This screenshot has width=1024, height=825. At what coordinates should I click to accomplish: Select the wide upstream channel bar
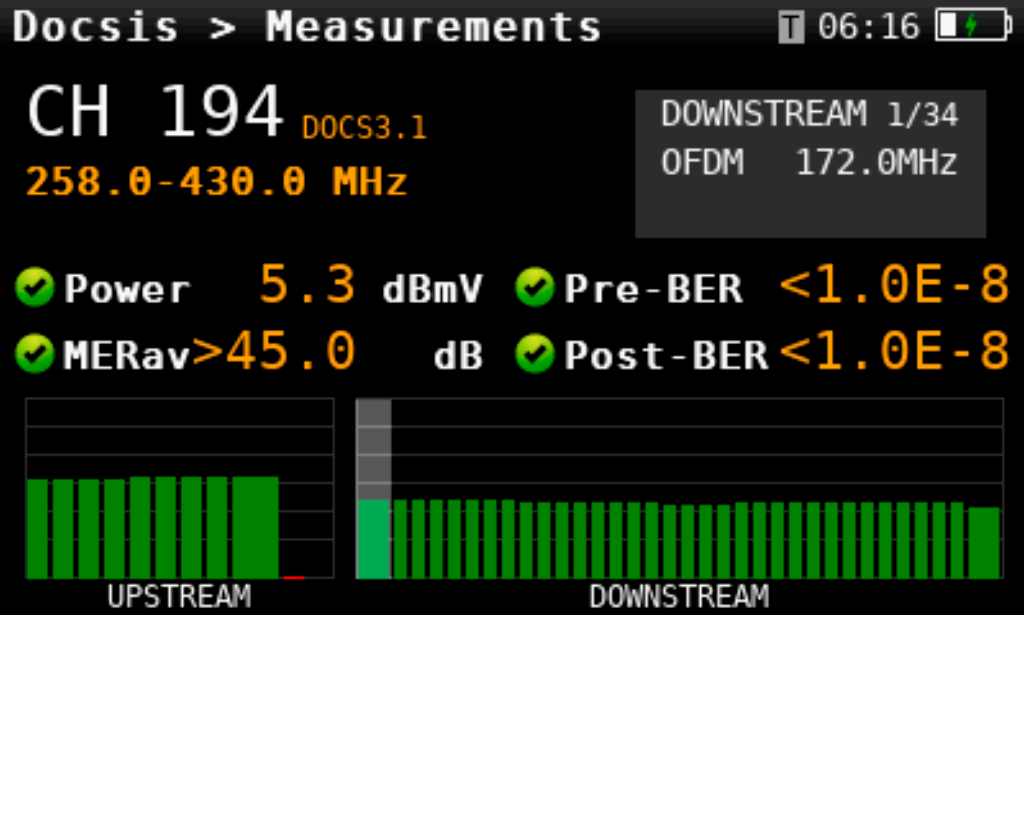(x=255, y=527)
